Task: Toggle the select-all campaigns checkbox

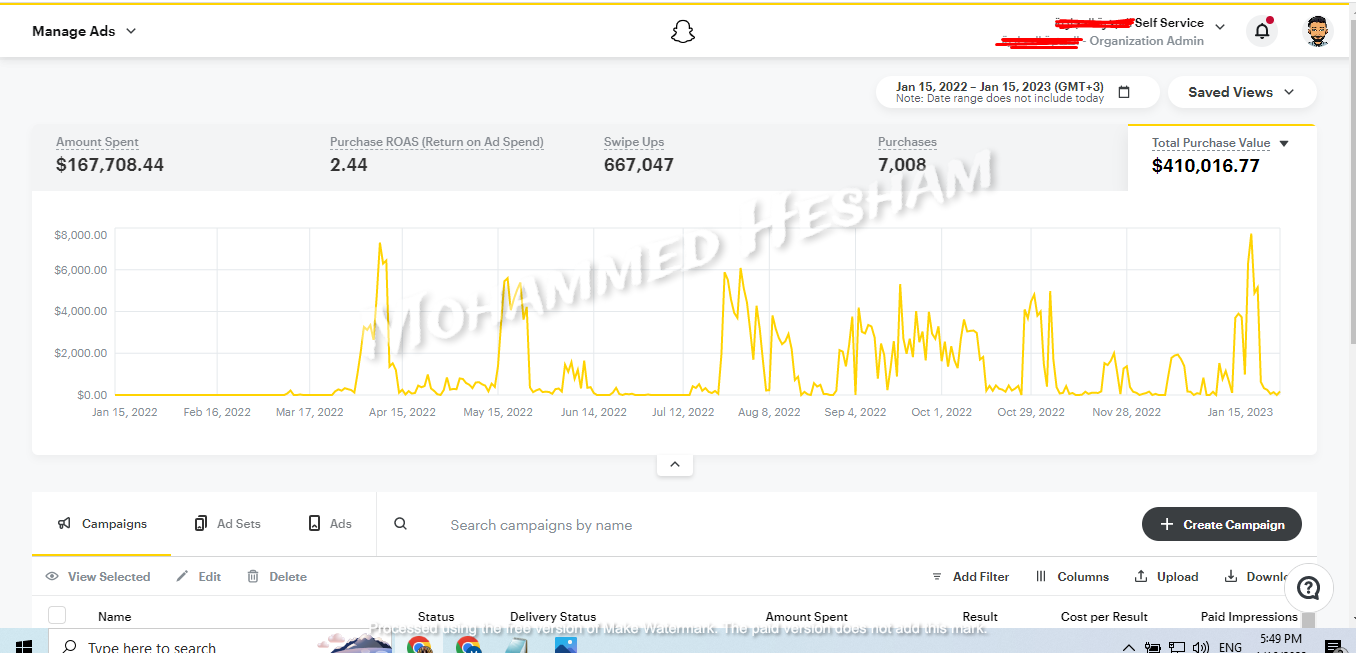Action: point(57,616)
